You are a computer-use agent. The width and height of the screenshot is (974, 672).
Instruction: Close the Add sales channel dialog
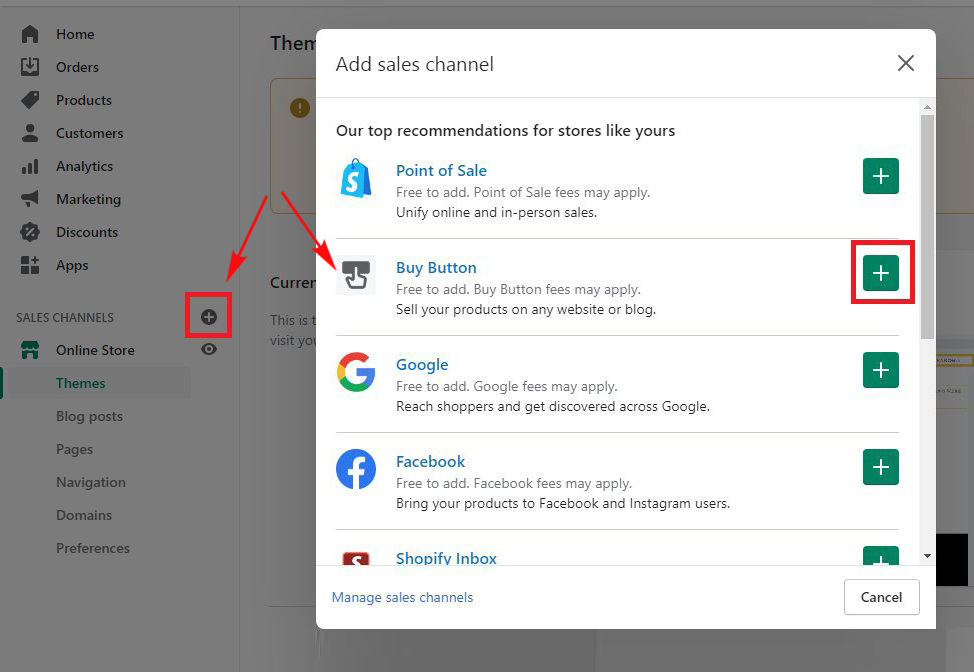coord(905,64)
